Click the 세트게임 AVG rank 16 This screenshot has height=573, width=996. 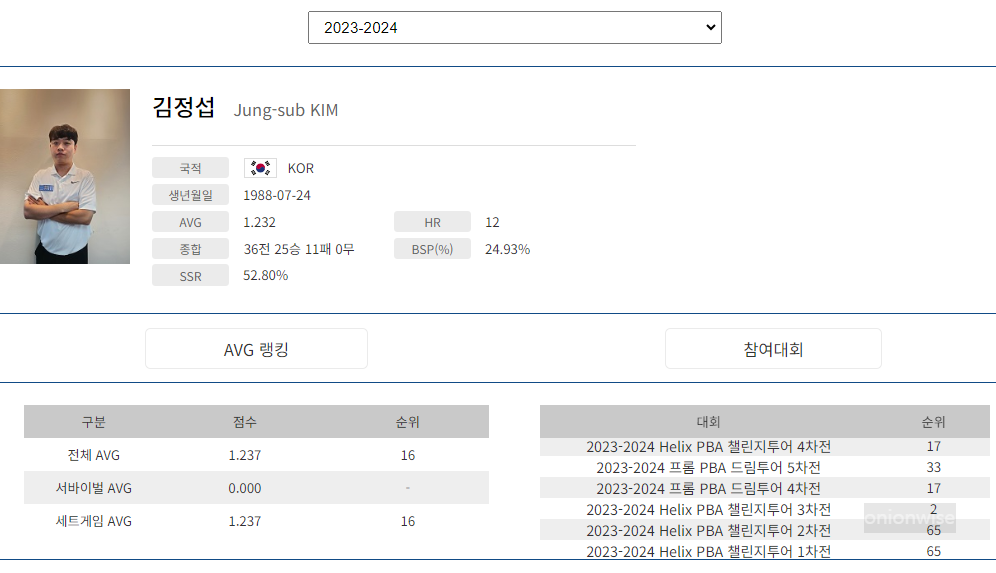pyautogui.click(x=408, y=521)
